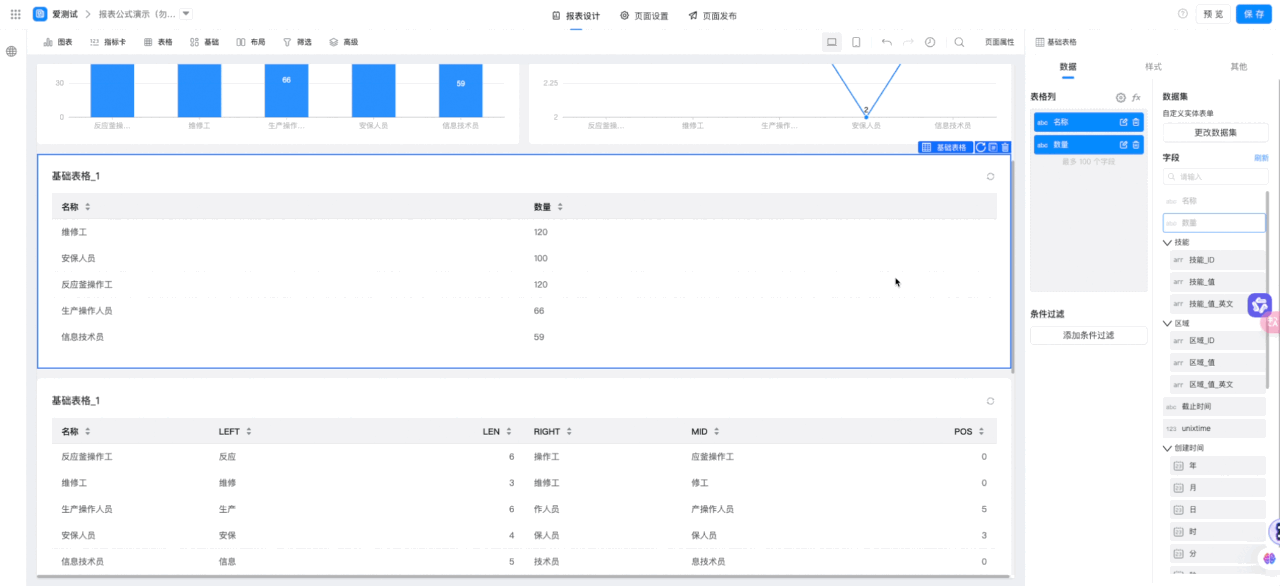Edit the 名称 column in 表格列
Image resolution: width=1280 pixels, height=586 pixels.
(1123, 122)
